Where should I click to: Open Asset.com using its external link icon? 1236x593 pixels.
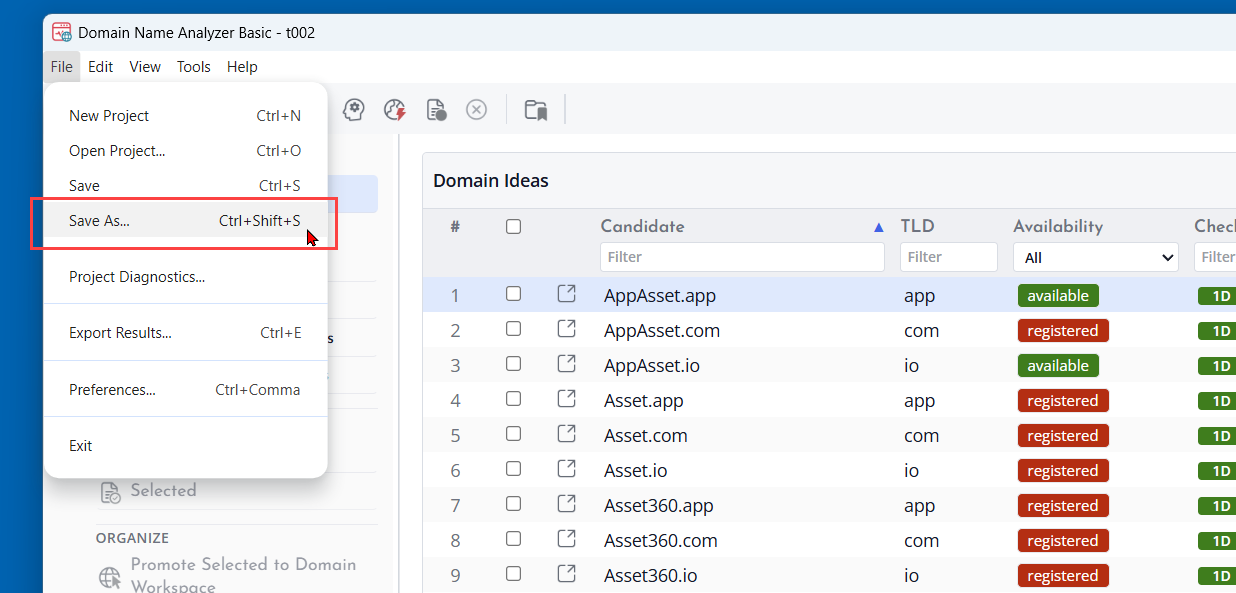[566, 434]
